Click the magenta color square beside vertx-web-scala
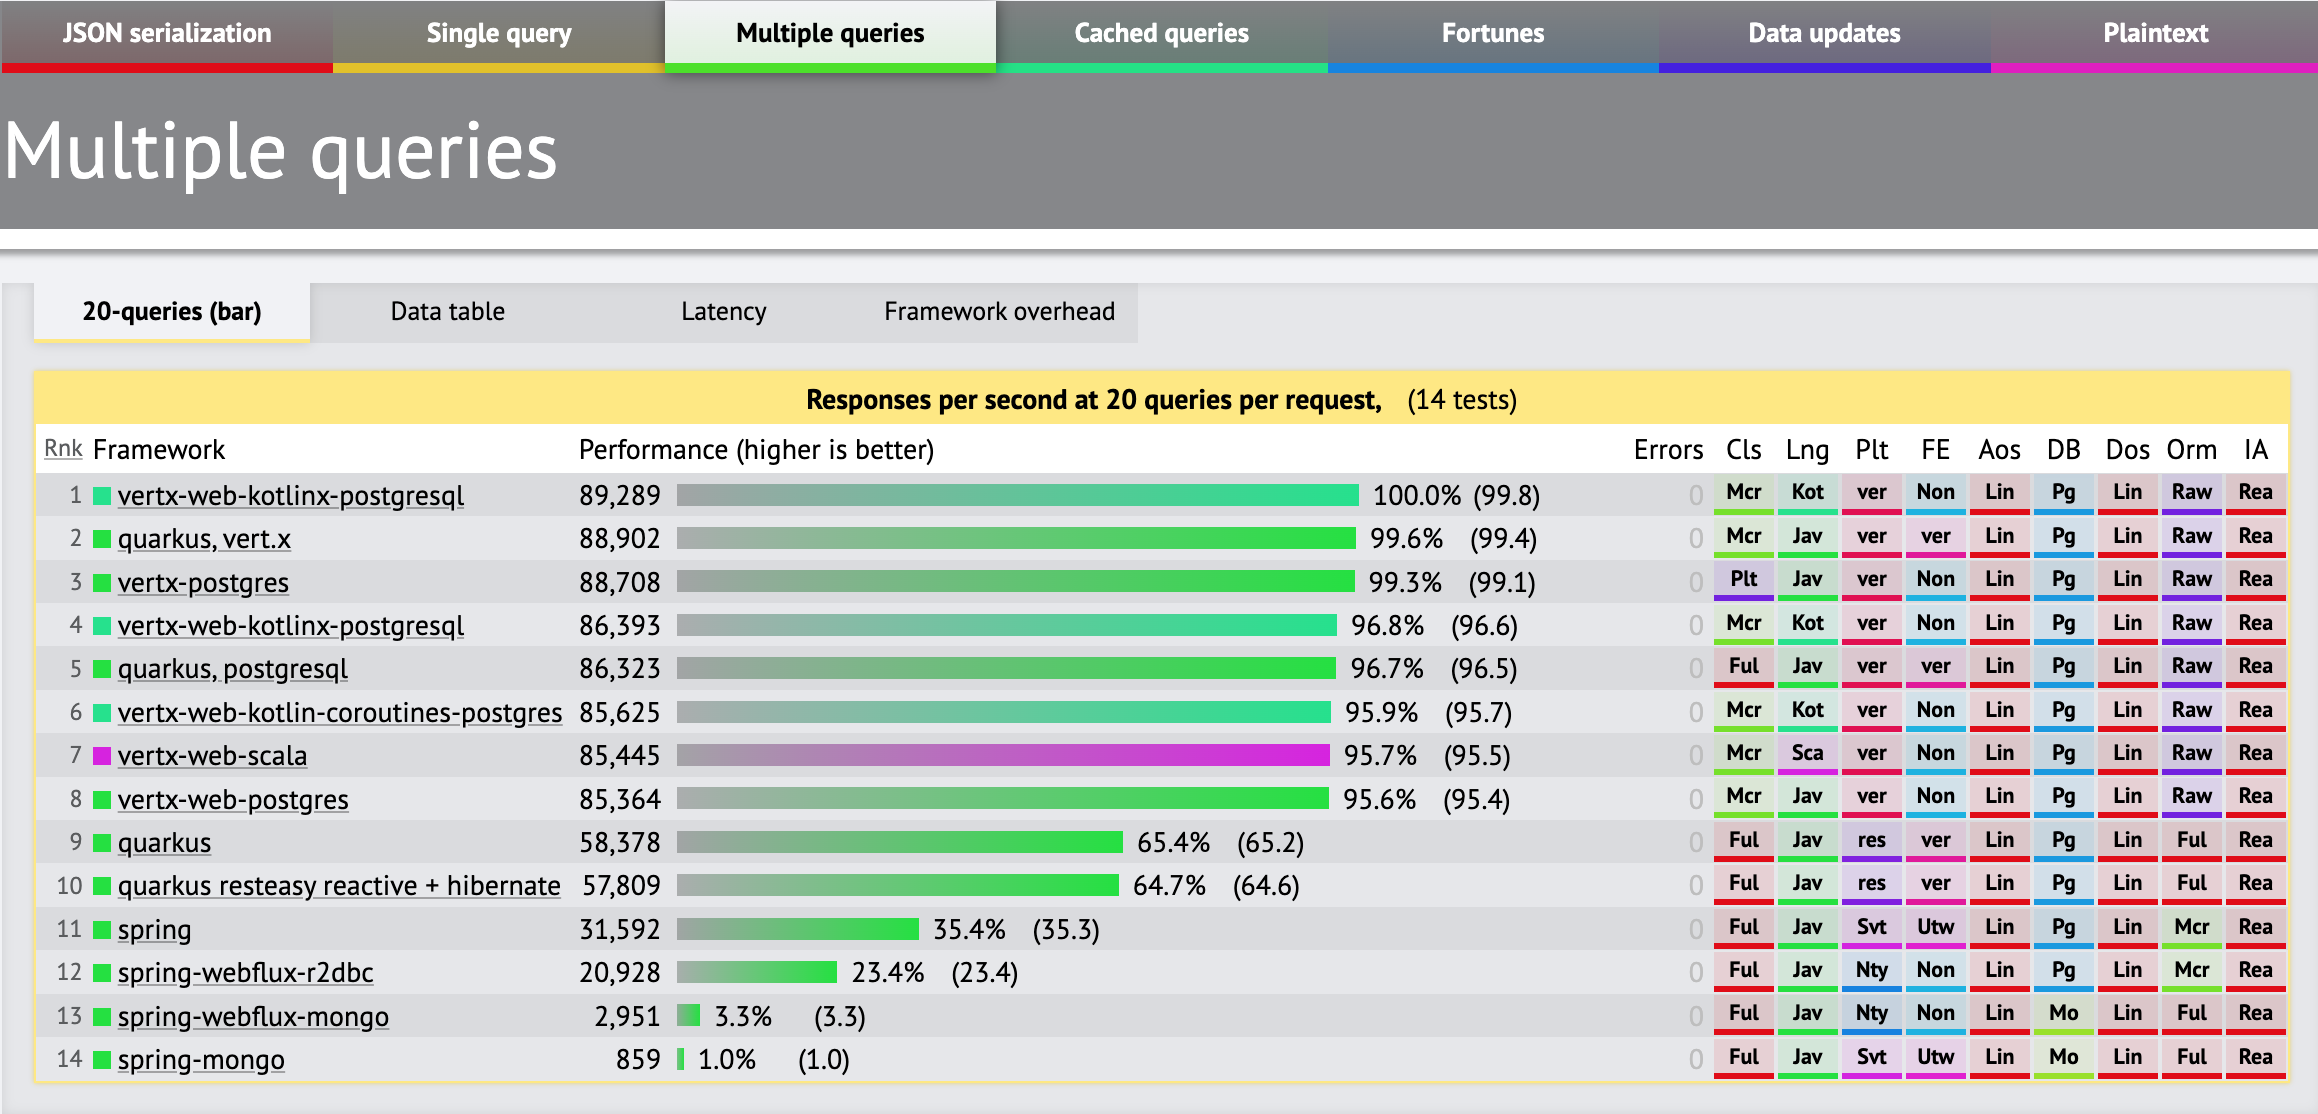The image size is (2318, 1114). (102, 756)
